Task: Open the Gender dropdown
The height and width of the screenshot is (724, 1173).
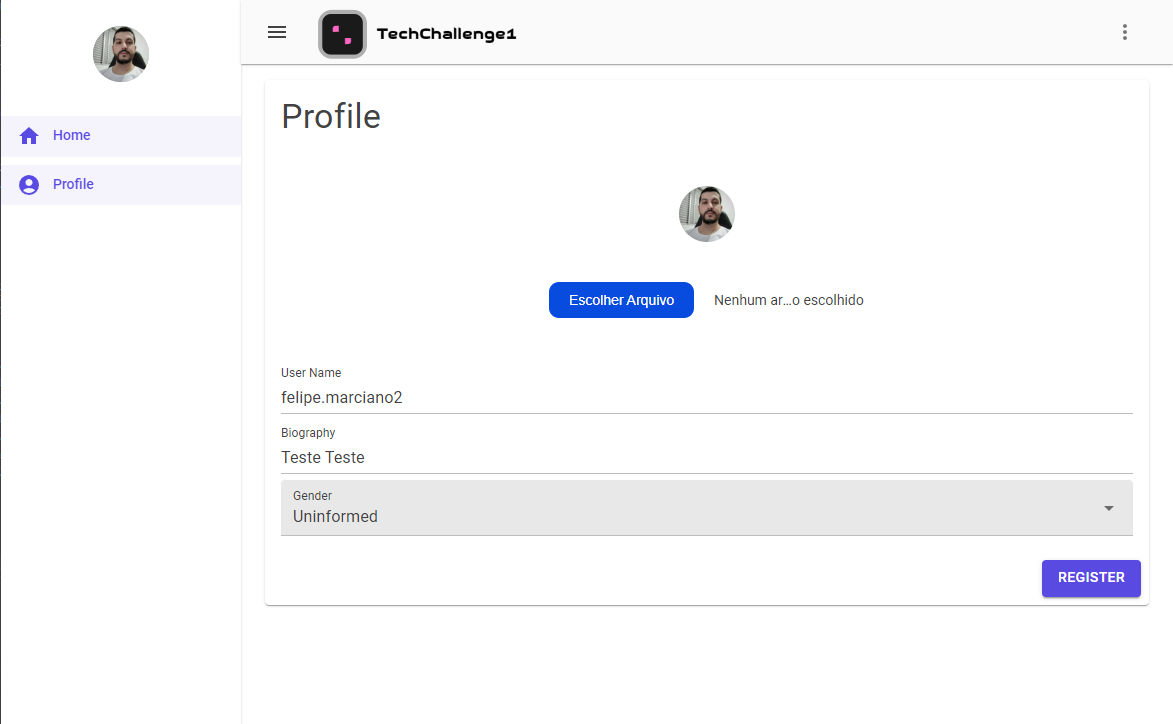Action: click(x=707, y=508)
